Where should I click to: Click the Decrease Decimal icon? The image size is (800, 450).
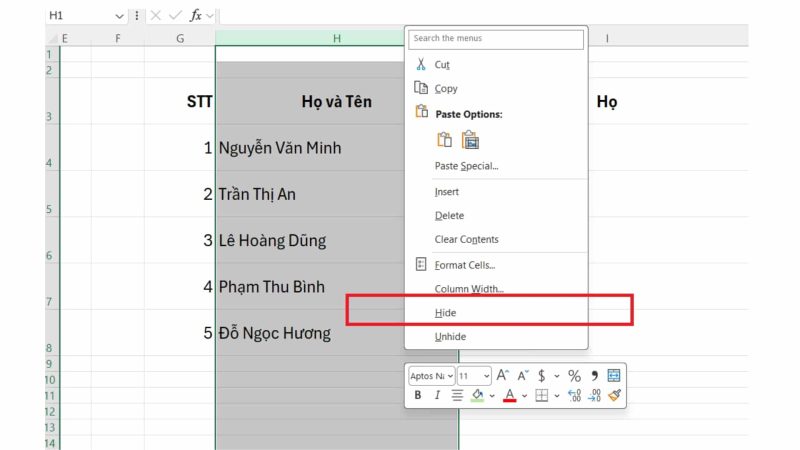coord(594,395)
